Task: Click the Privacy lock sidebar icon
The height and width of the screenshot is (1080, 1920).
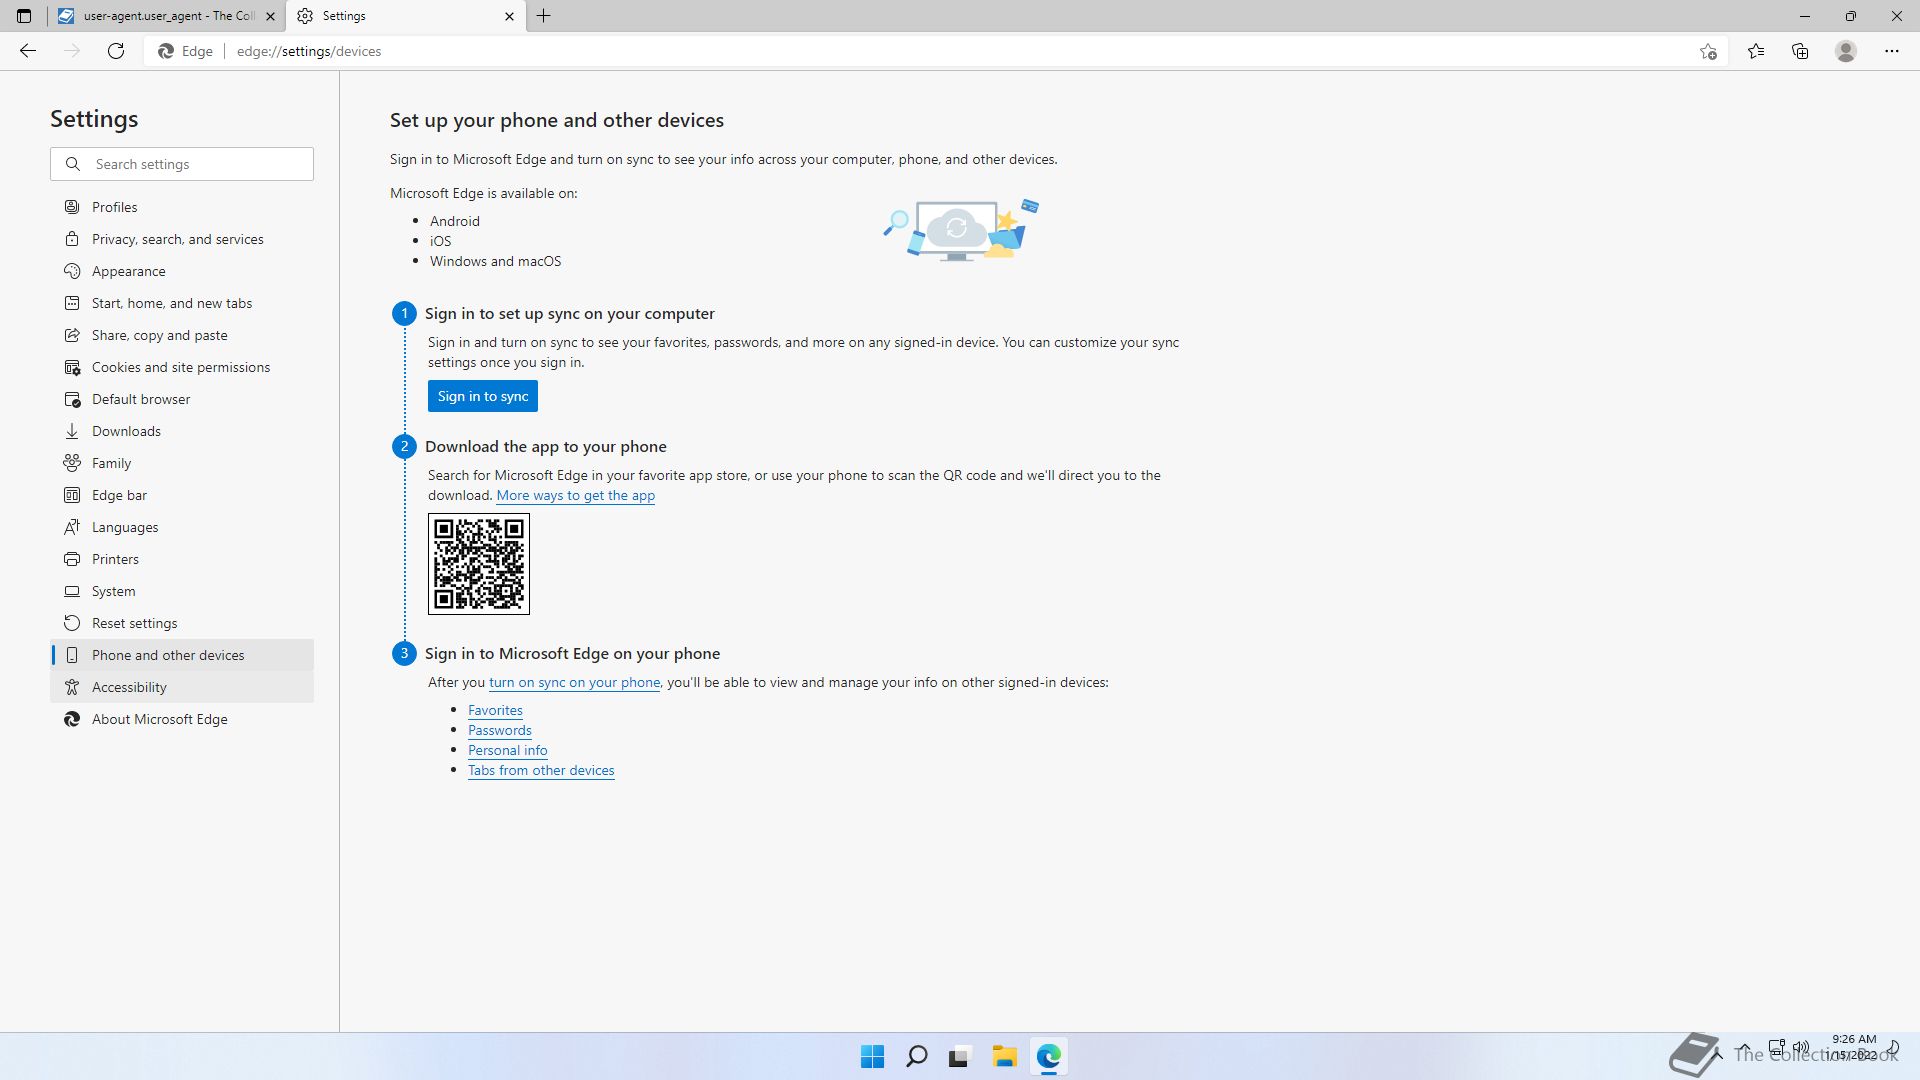Action: [72, 239]
